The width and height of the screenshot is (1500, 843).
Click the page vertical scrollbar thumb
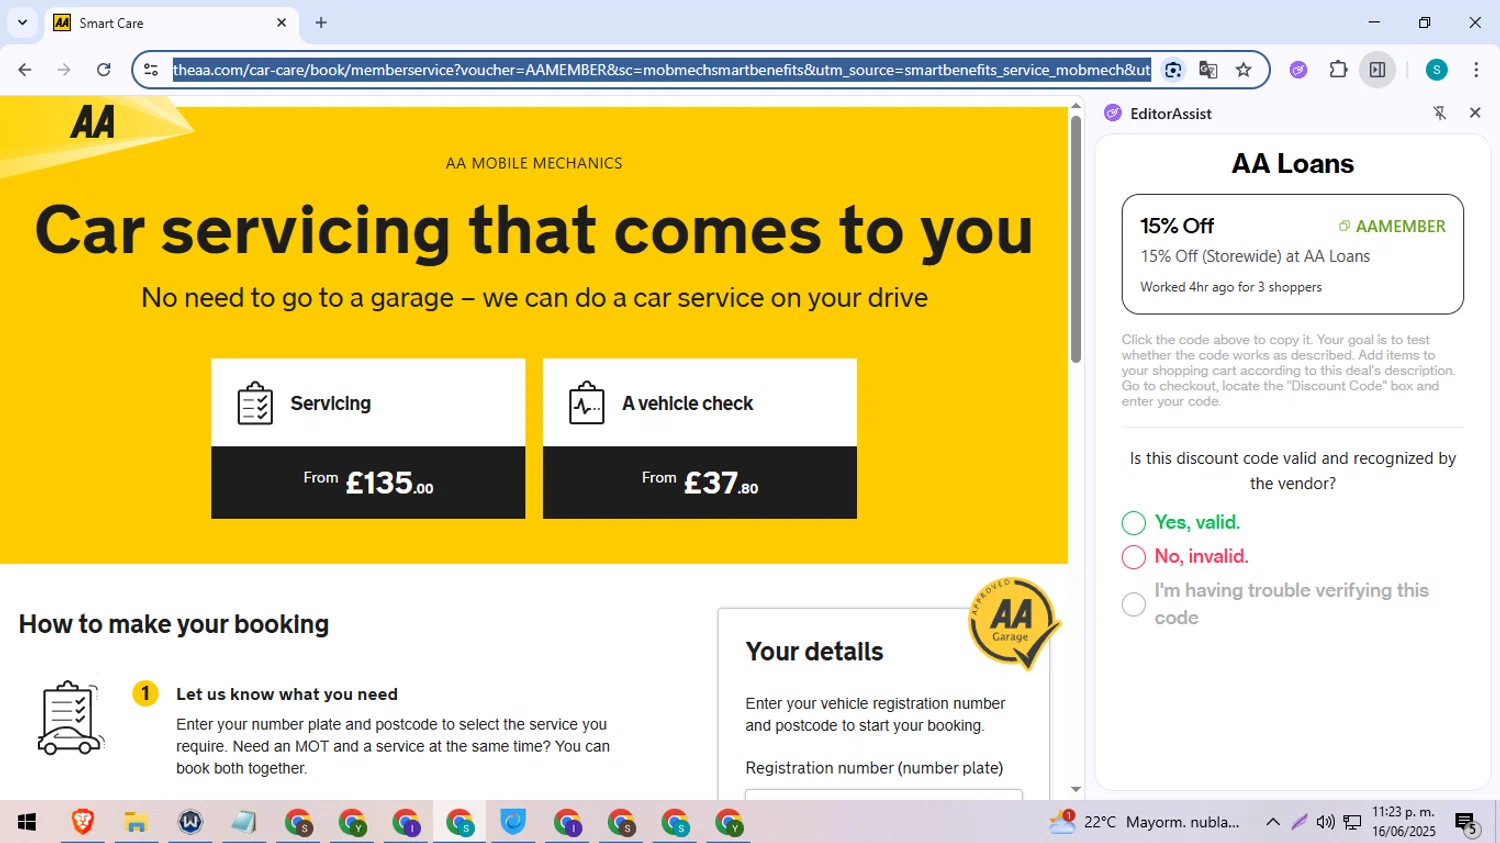[1076, 239]
